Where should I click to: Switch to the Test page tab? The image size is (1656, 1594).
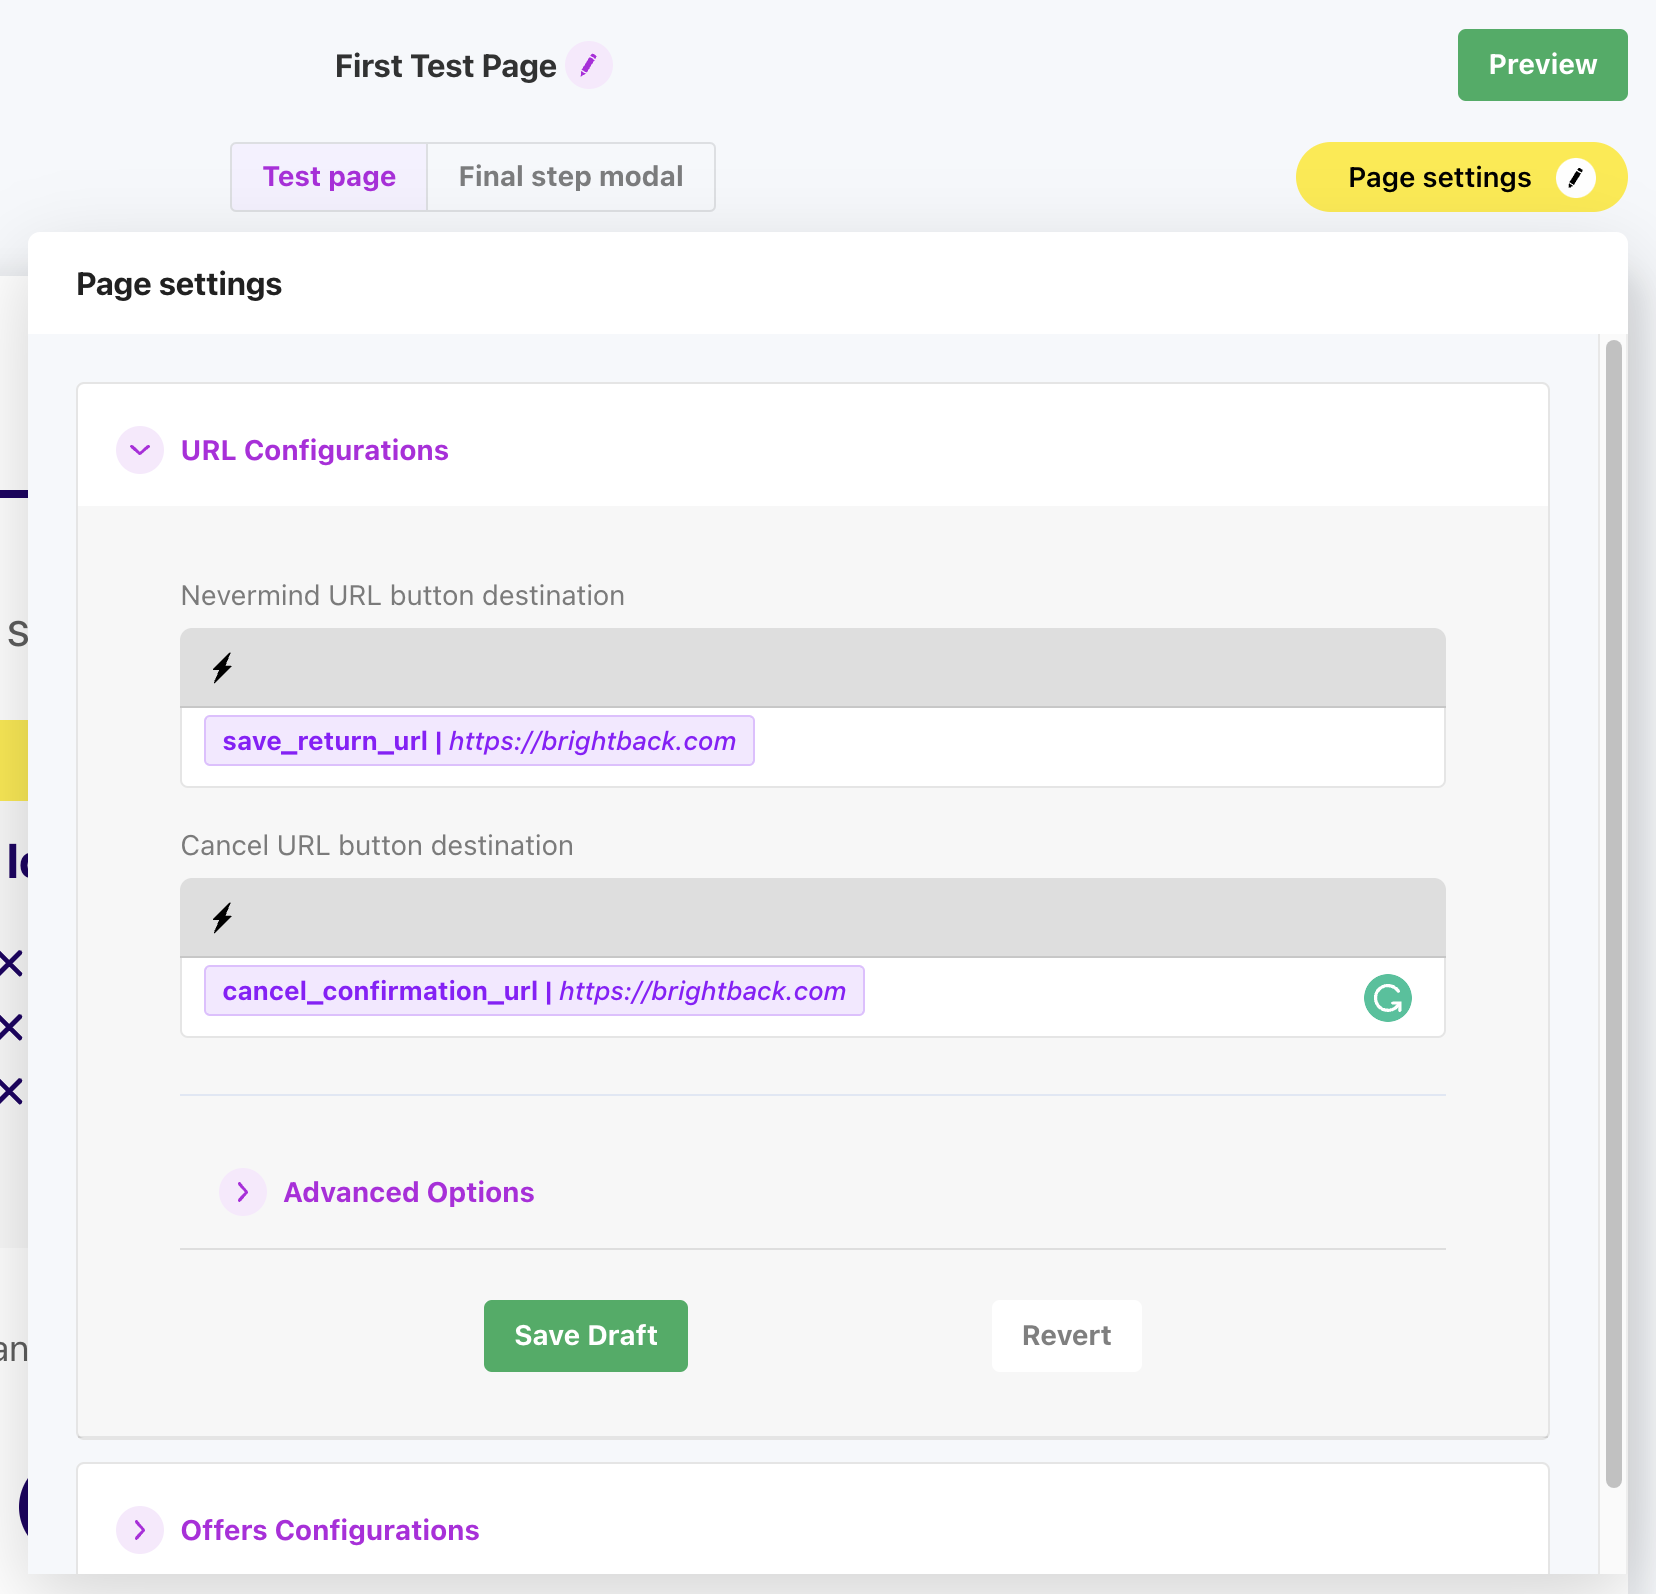(x=329, y=177)
